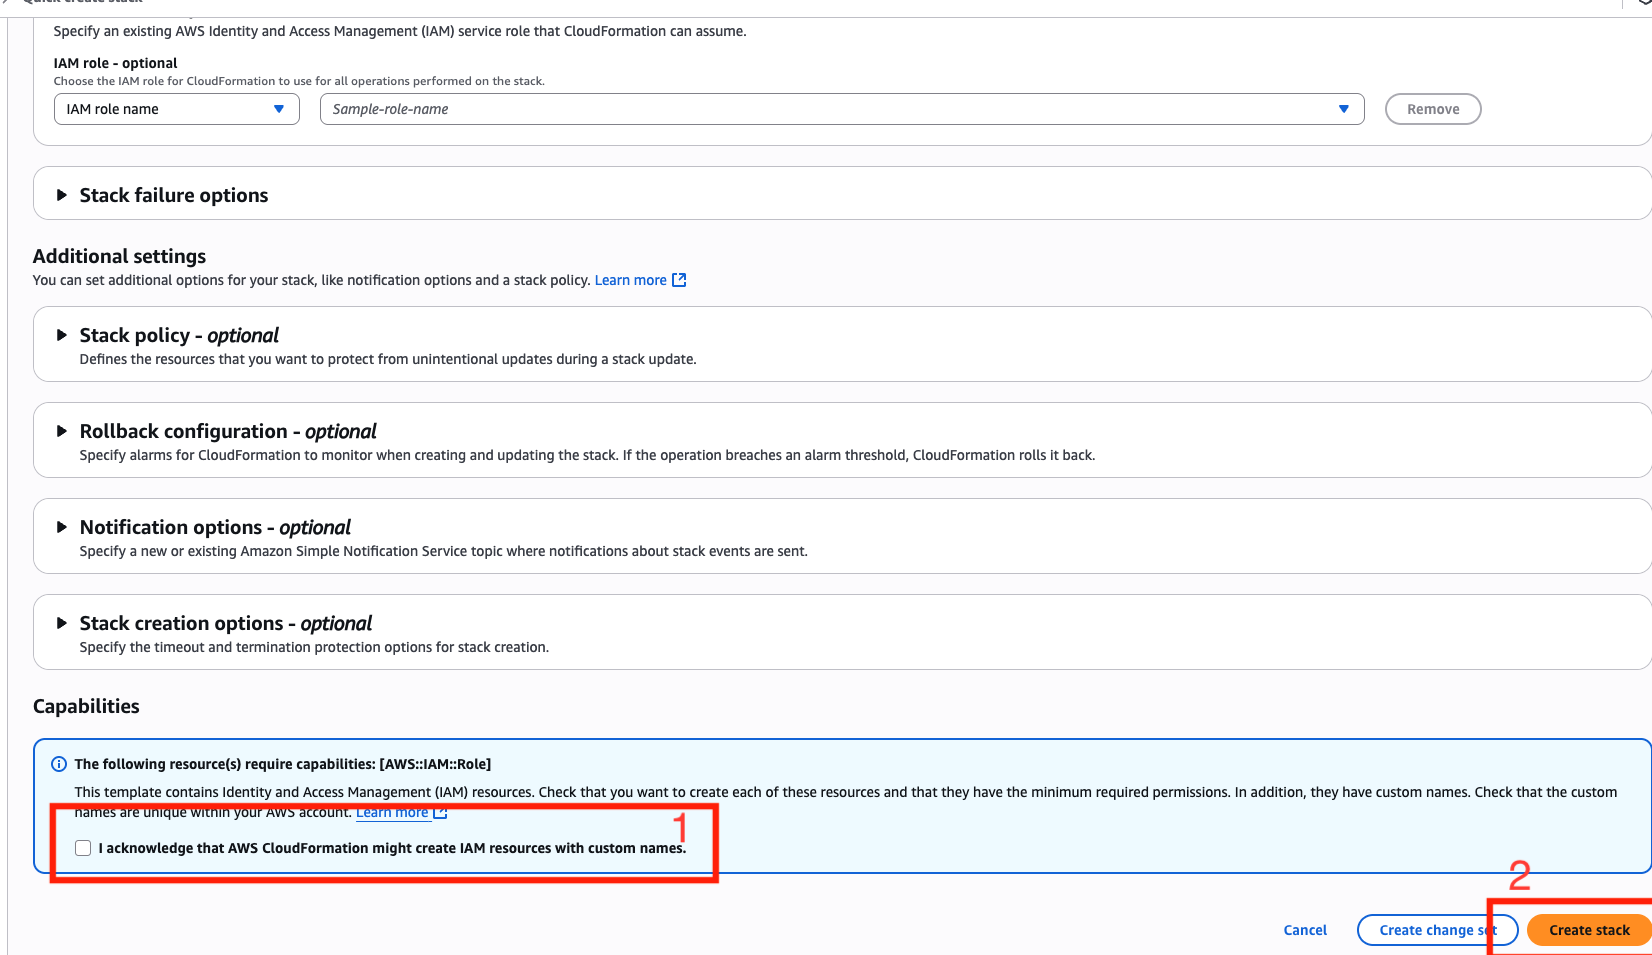Viewport: 1652px width, 955px height.
Task: Open Learn more link under Additional settings
Action: [x=630, y=280]
